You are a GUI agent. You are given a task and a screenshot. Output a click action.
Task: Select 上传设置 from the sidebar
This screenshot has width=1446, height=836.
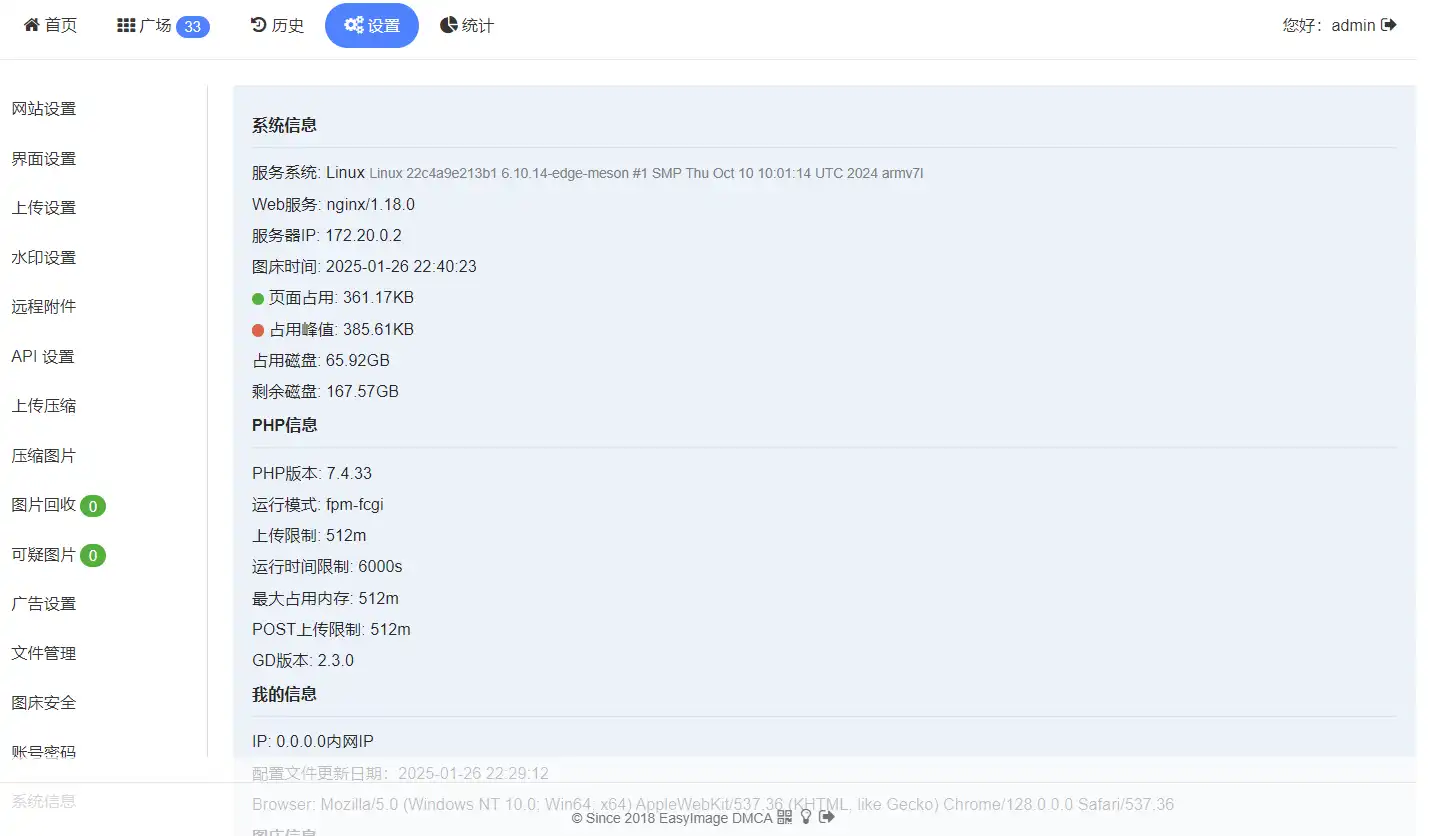click(x=44, y=208)
